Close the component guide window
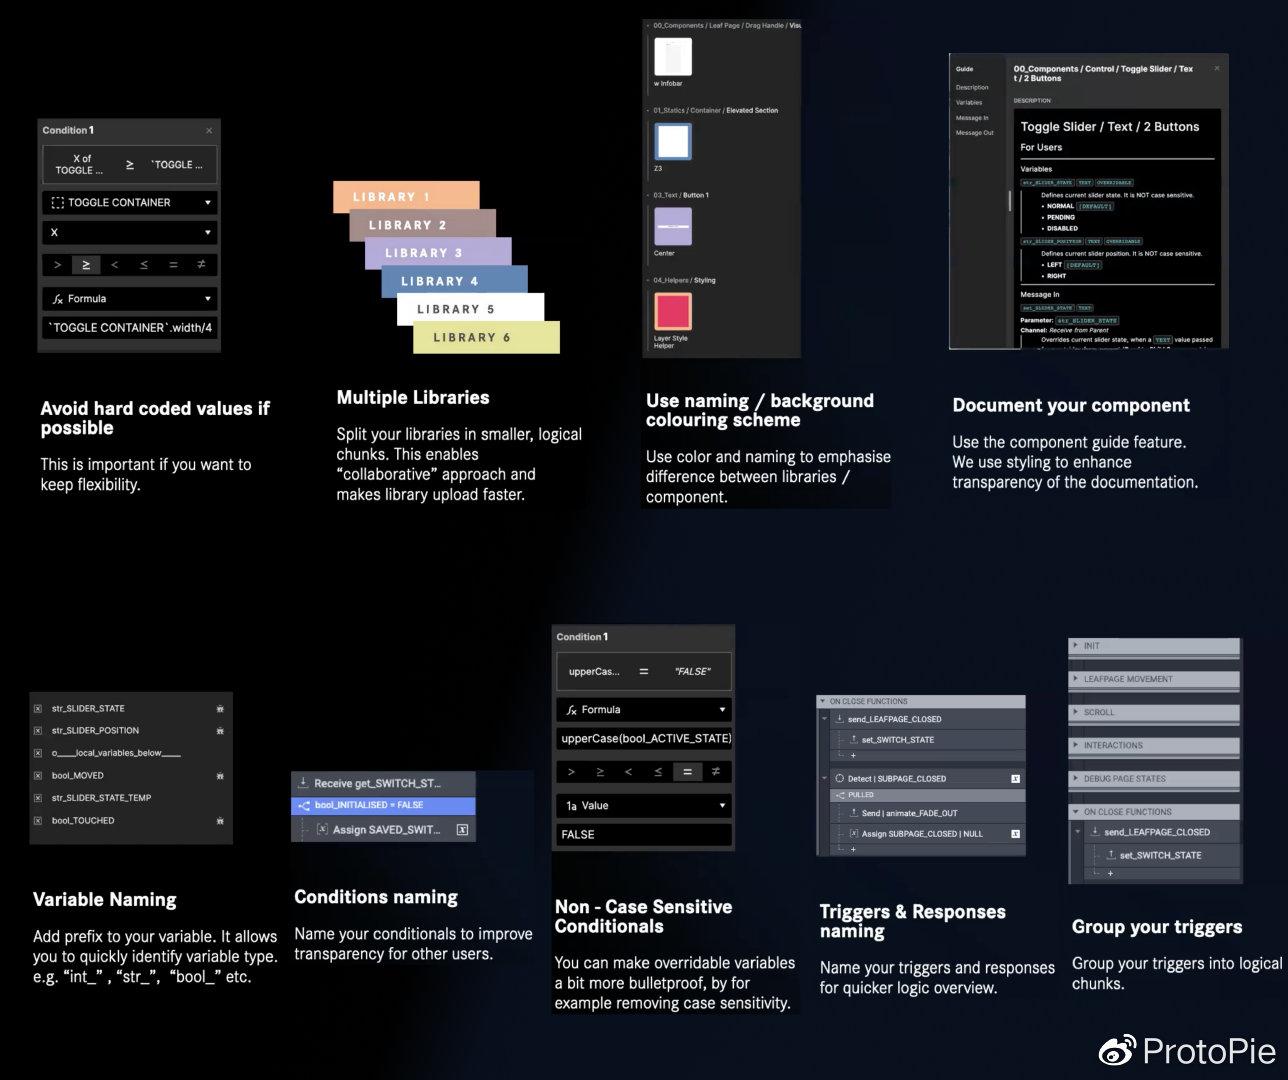The height and width of the screenshot is (1080, 1288). click(1217, 69)
